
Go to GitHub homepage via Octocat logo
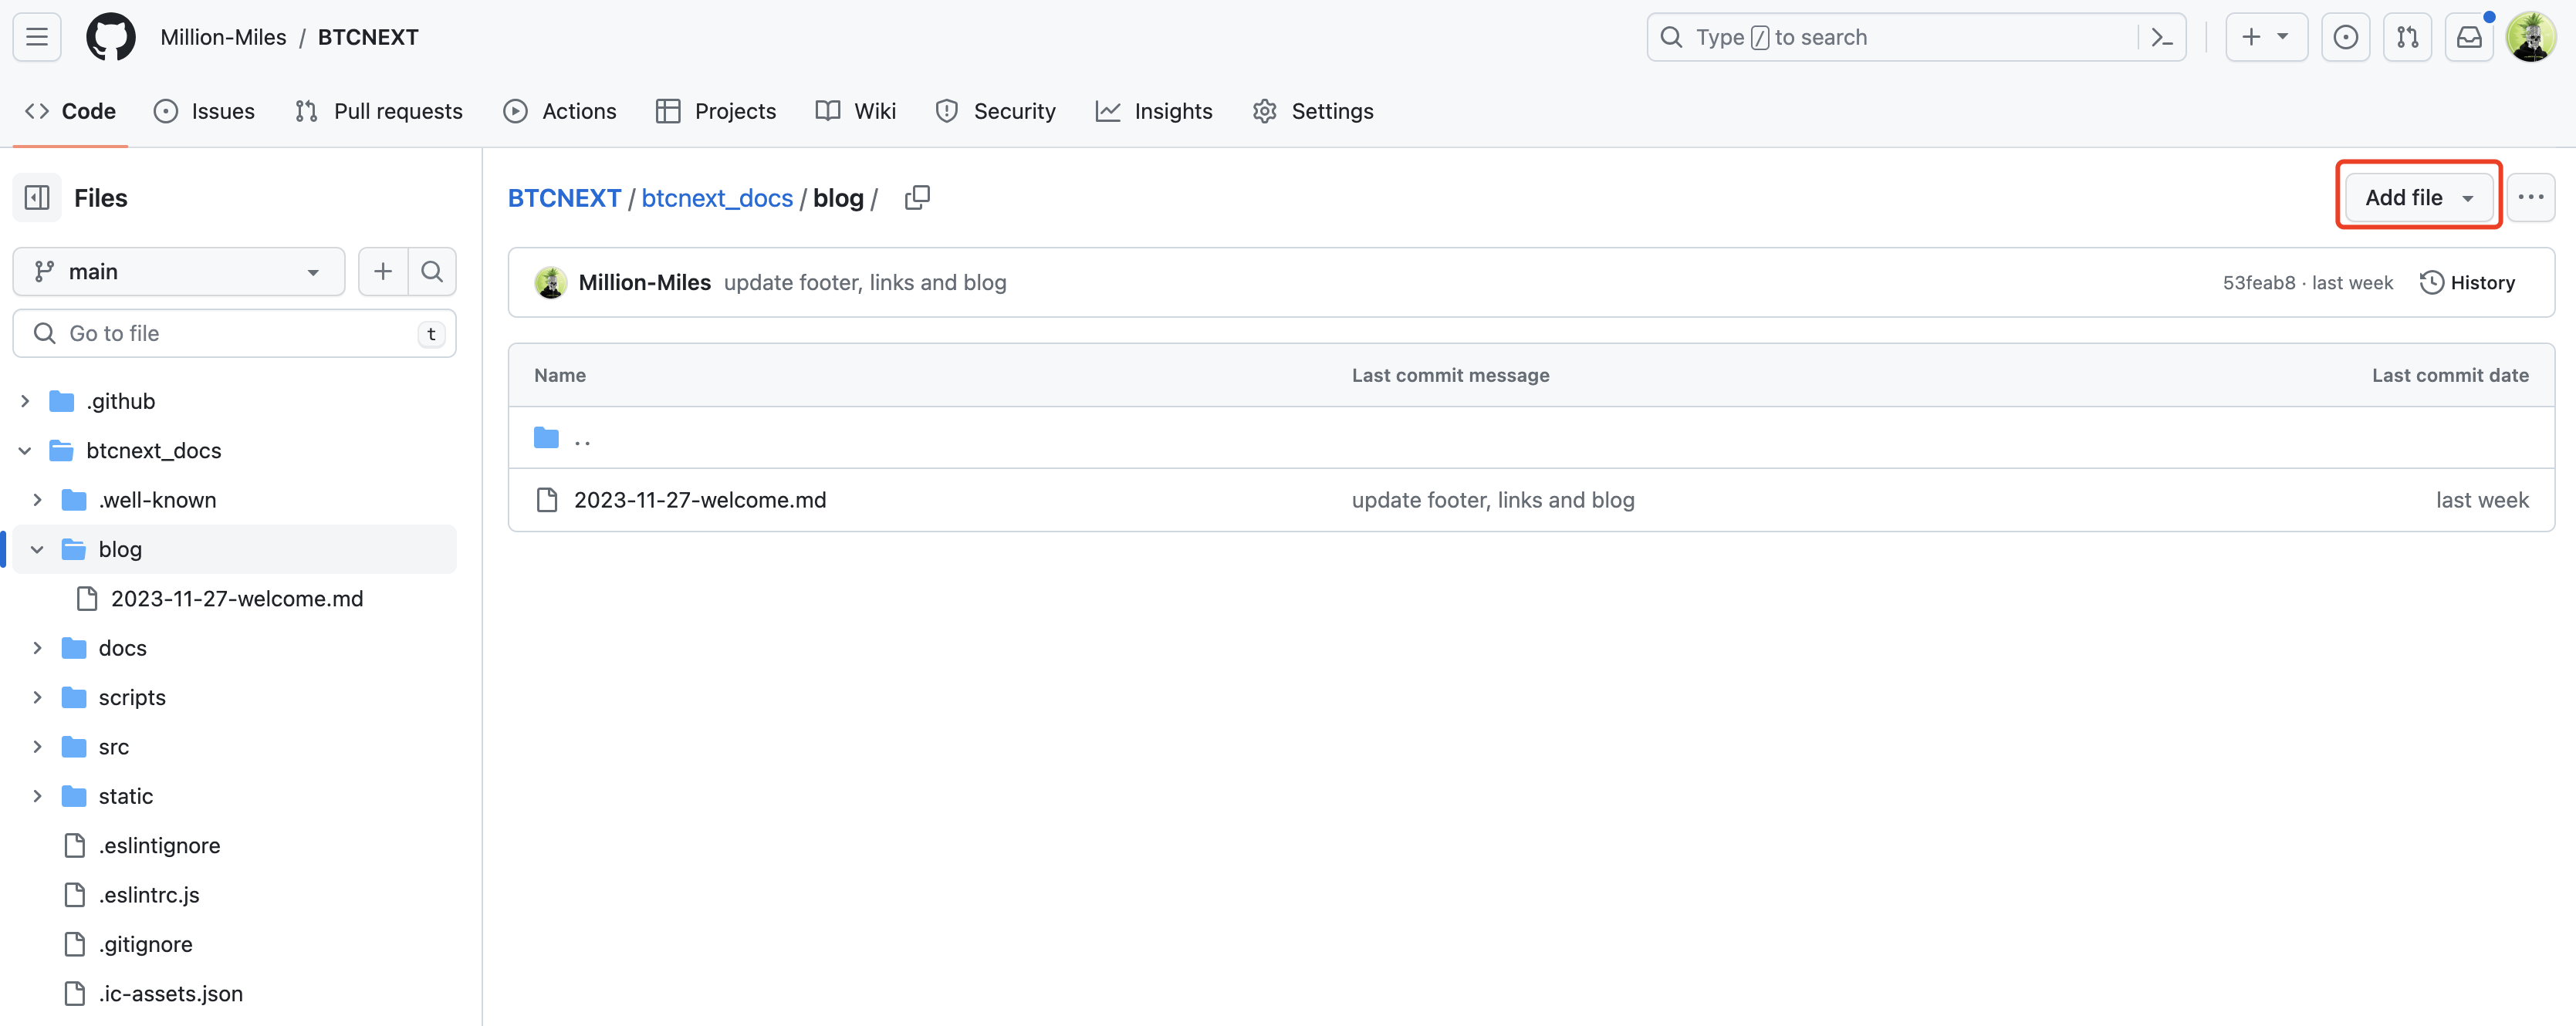110,37
